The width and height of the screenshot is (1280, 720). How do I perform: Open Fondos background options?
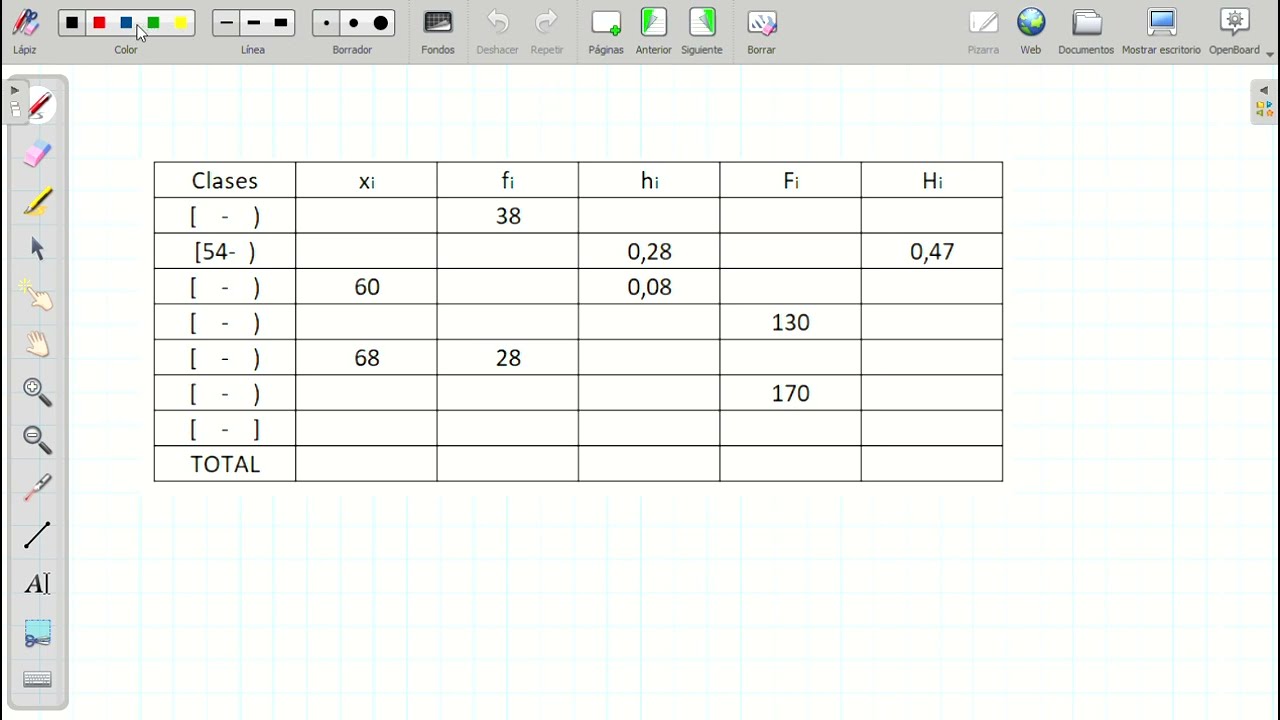438,31
